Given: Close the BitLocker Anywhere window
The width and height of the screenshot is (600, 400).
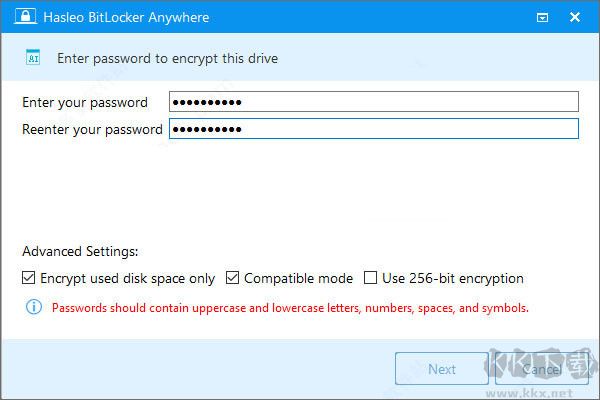Looking at the screenshot, I should click(x=575, y=17).
